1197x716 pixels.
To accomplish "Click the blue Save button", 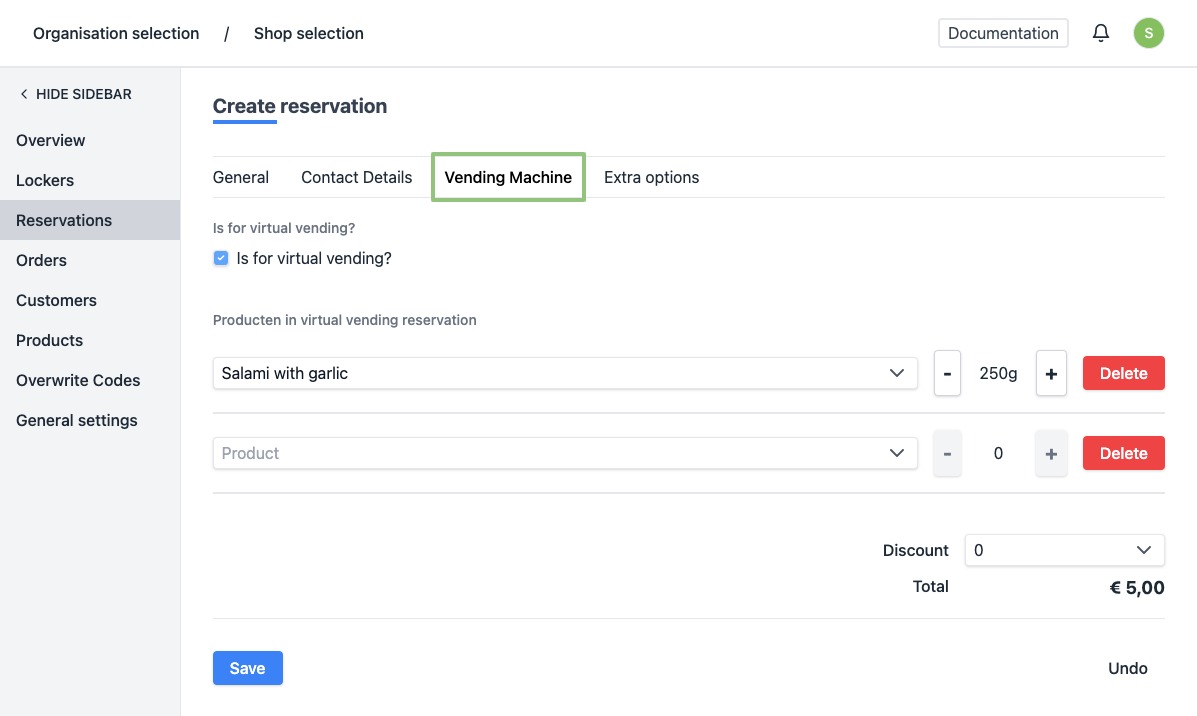I will point(247,668).
